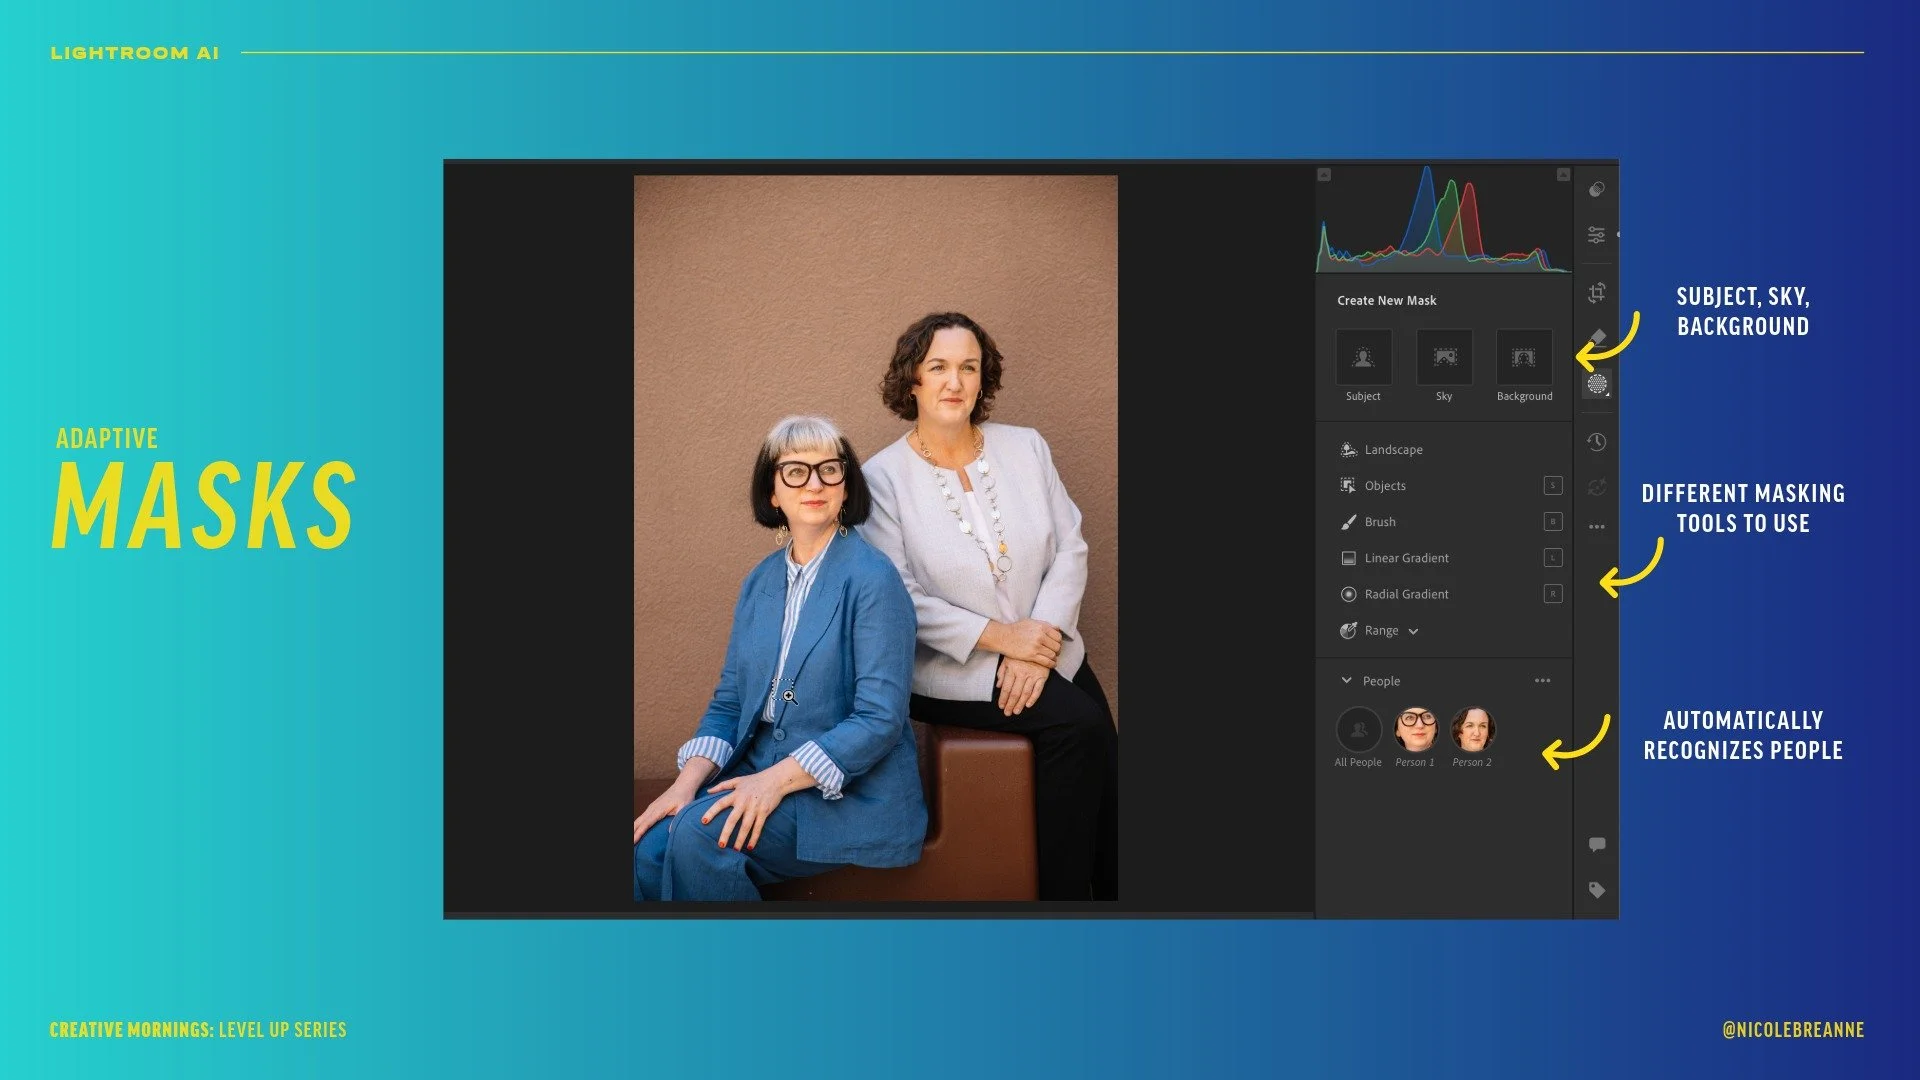1920x1080 pixels.
Task: Choose the Linear Gradient mask option
Action: tap(1406, 558)
